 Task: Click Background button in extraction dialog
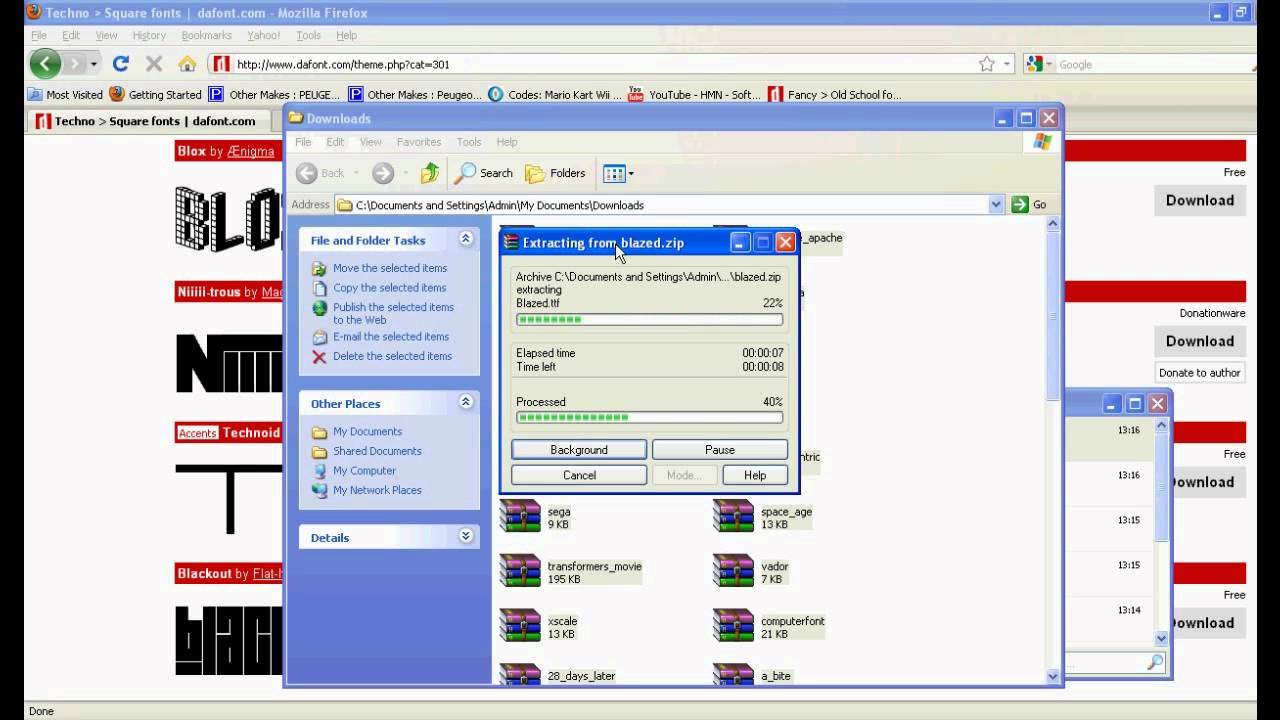pos(579,450)
